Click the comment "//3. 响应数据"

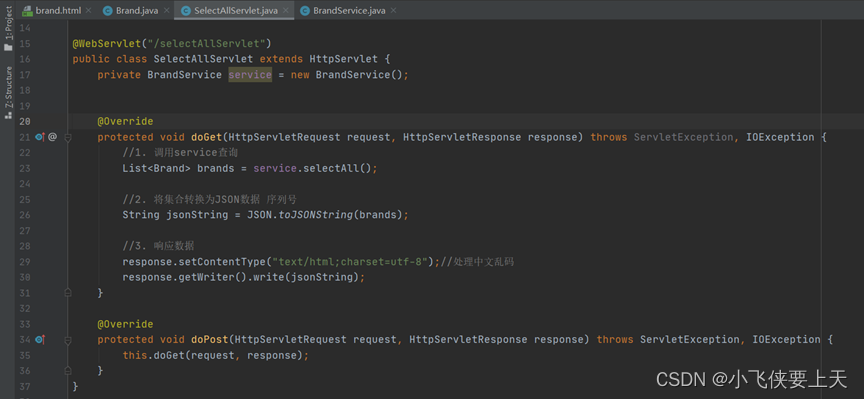[158, 246]
